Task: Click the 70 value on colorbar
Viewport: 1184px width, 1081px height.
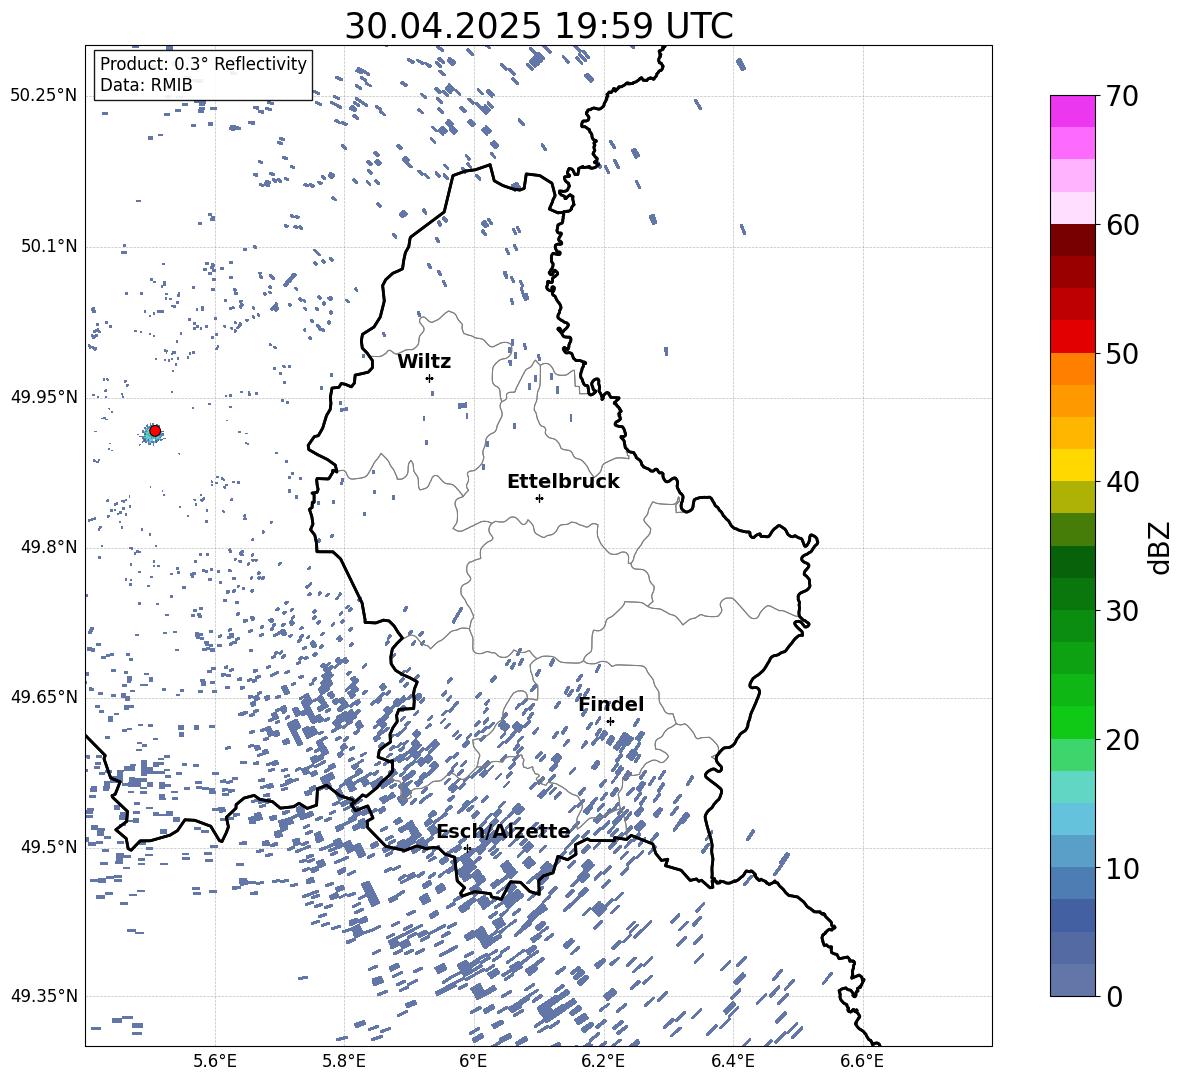Action: pyautogui.click(x=1122, y=97)
